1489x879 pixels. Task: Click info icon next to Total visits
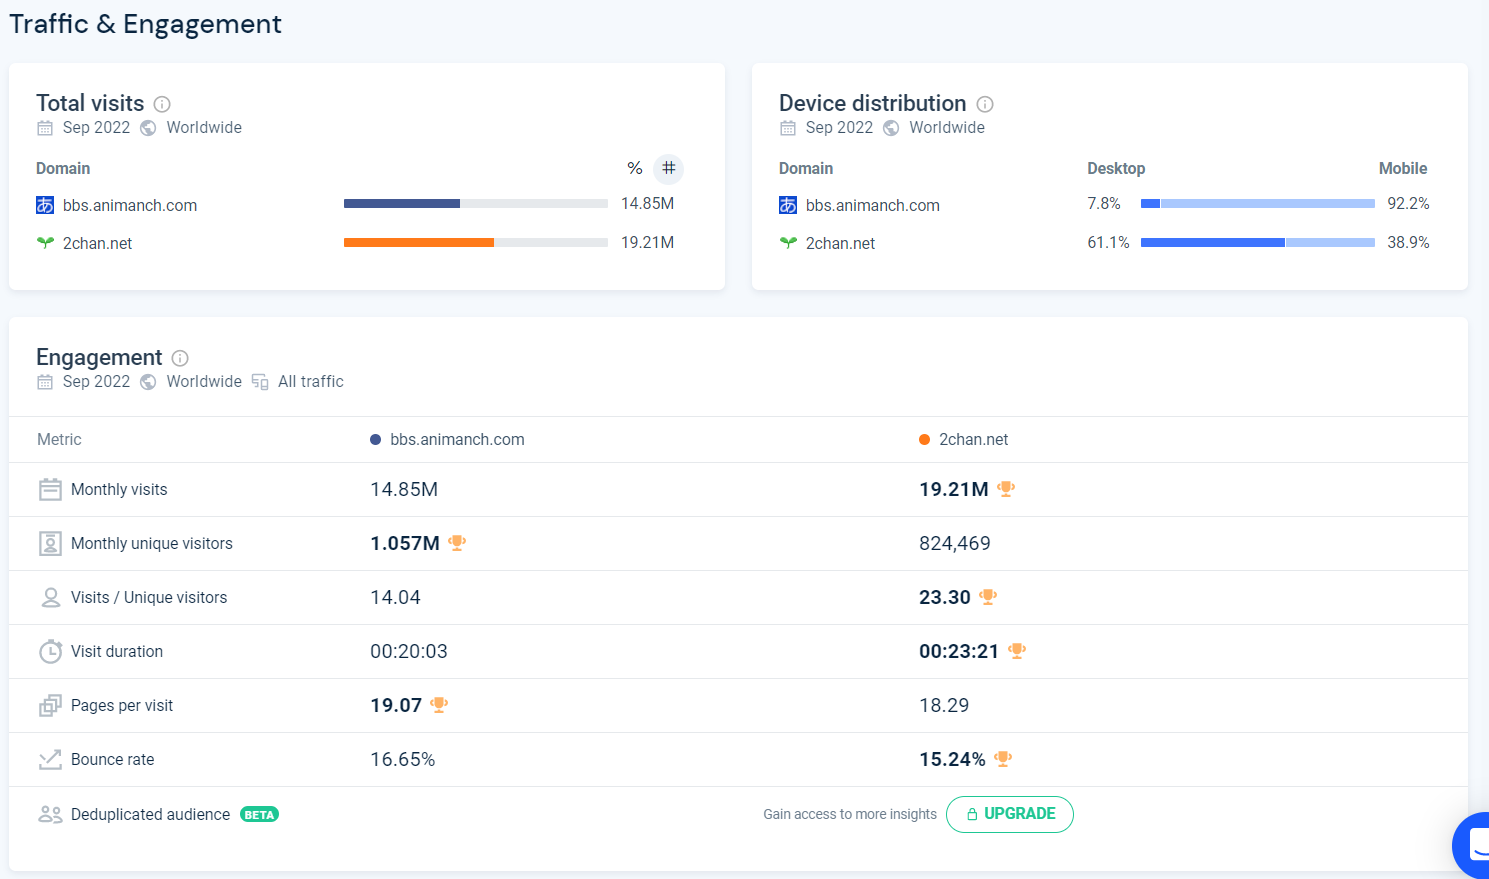click(162, 104)
